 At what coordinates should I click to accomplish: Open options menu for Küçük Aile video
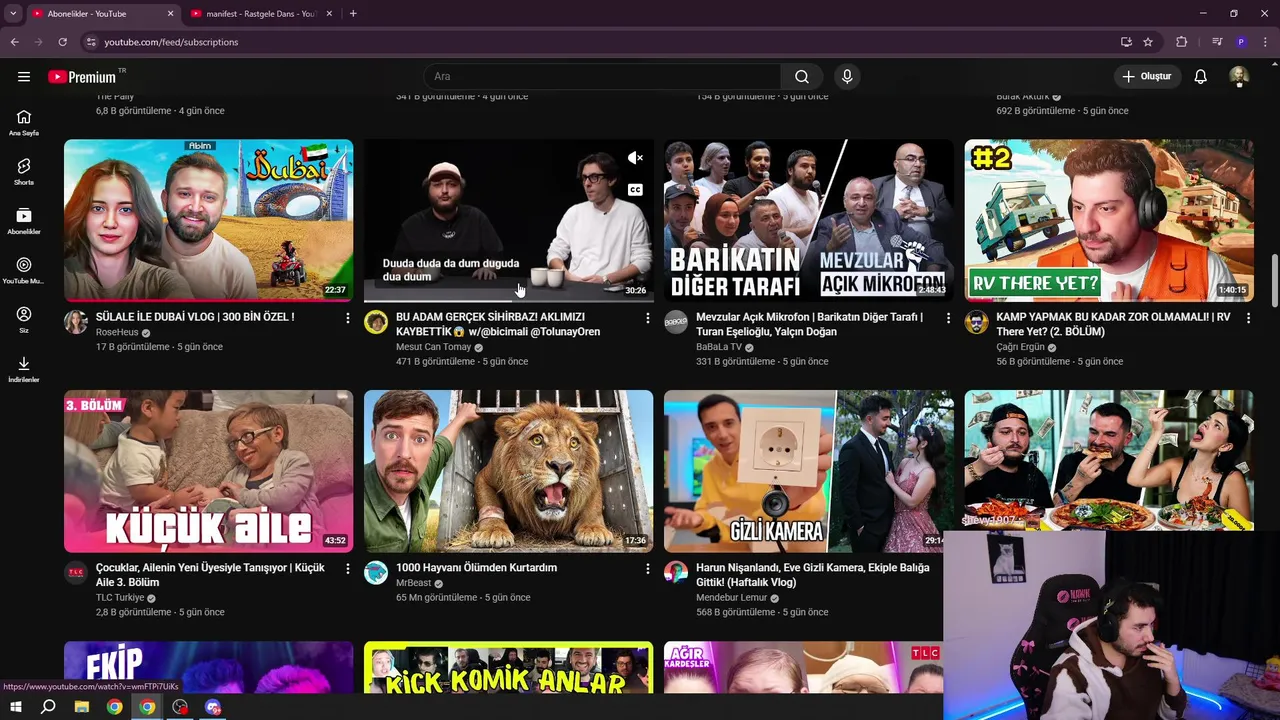pos(348,569)
